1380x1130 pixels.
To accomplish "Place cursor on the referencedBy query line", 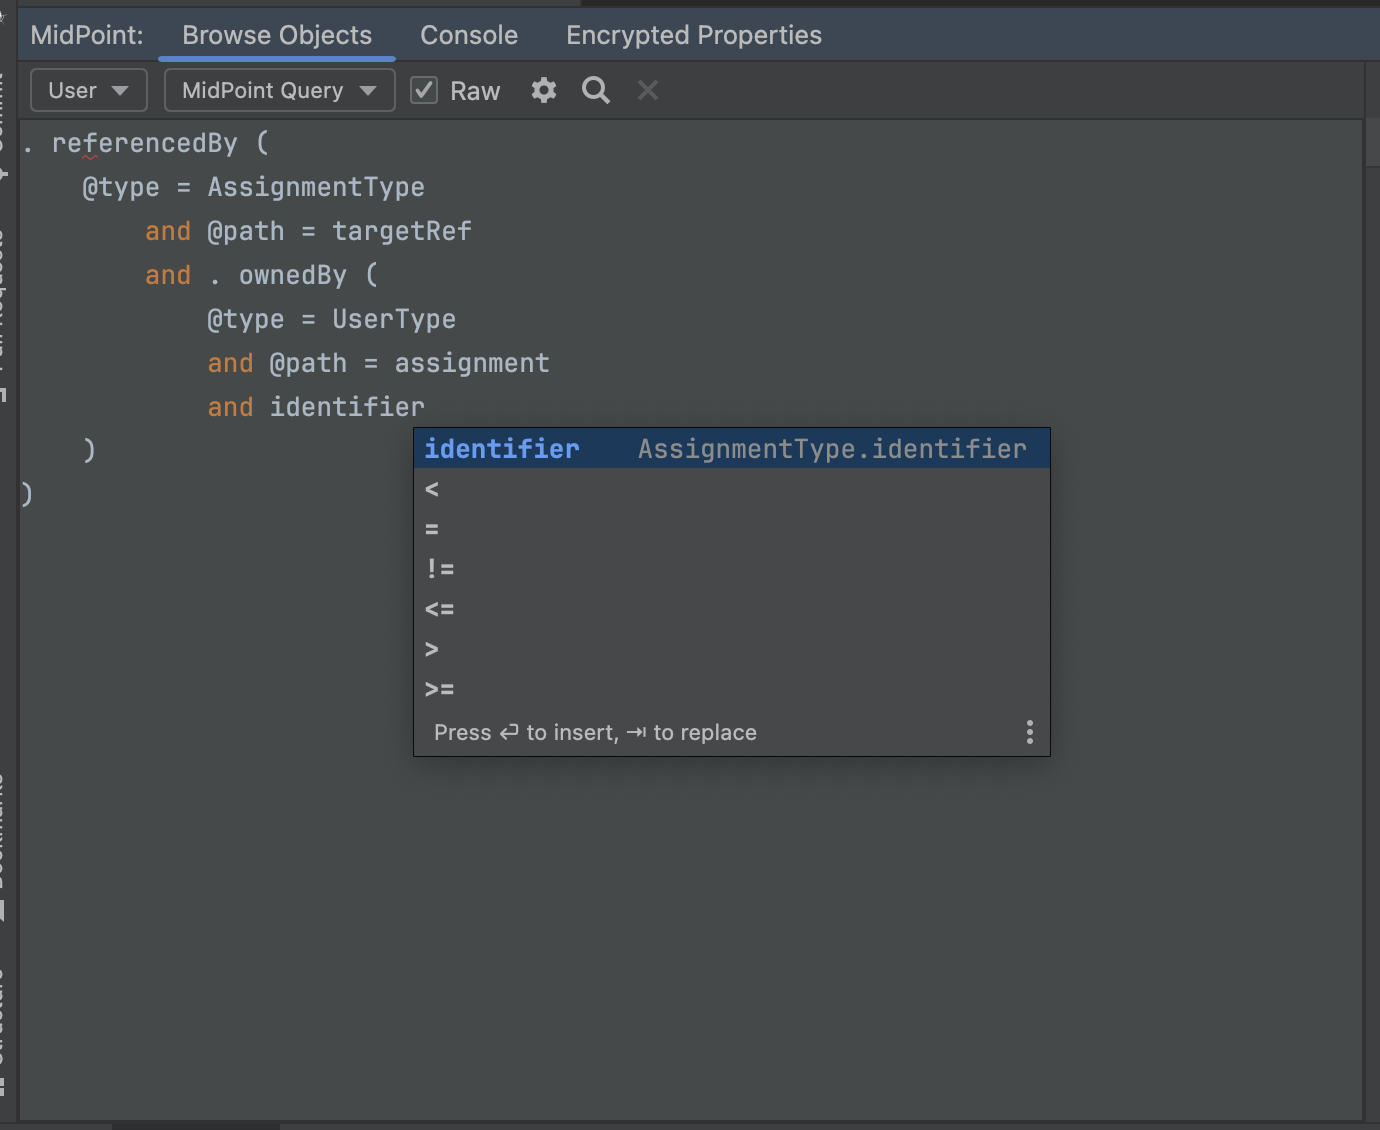I will [x=145, y=143].
